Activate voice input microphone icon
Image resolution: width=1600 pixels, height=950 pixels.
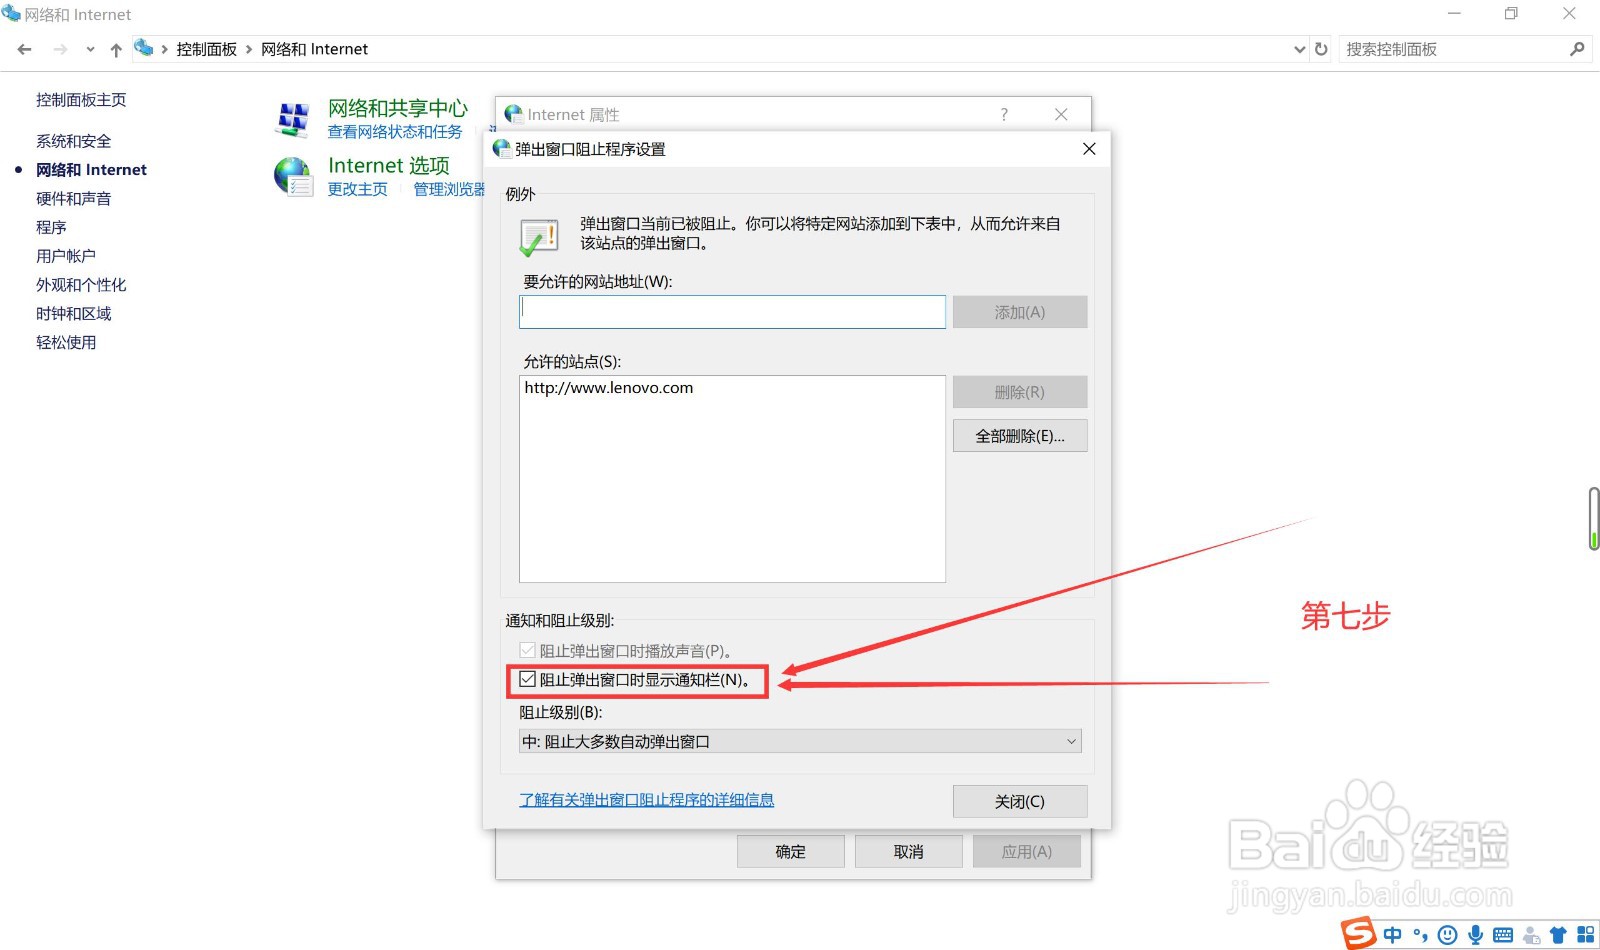(x=1474, y=935)
